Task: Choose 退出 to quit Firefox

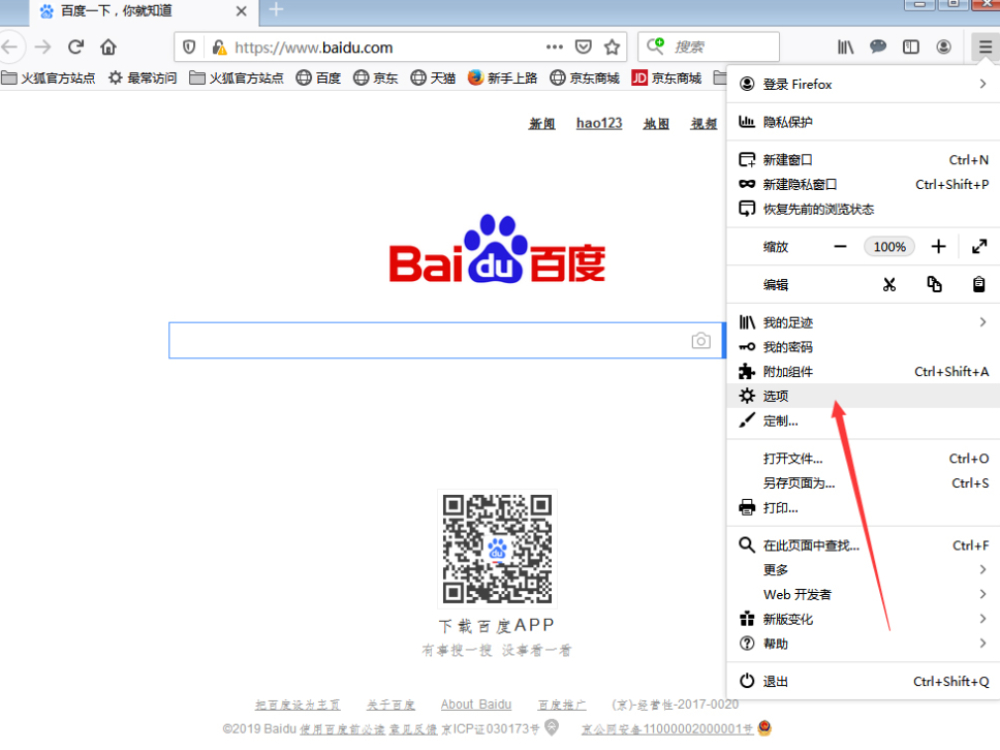Action: pyautogui.click(x=864, y=682)
